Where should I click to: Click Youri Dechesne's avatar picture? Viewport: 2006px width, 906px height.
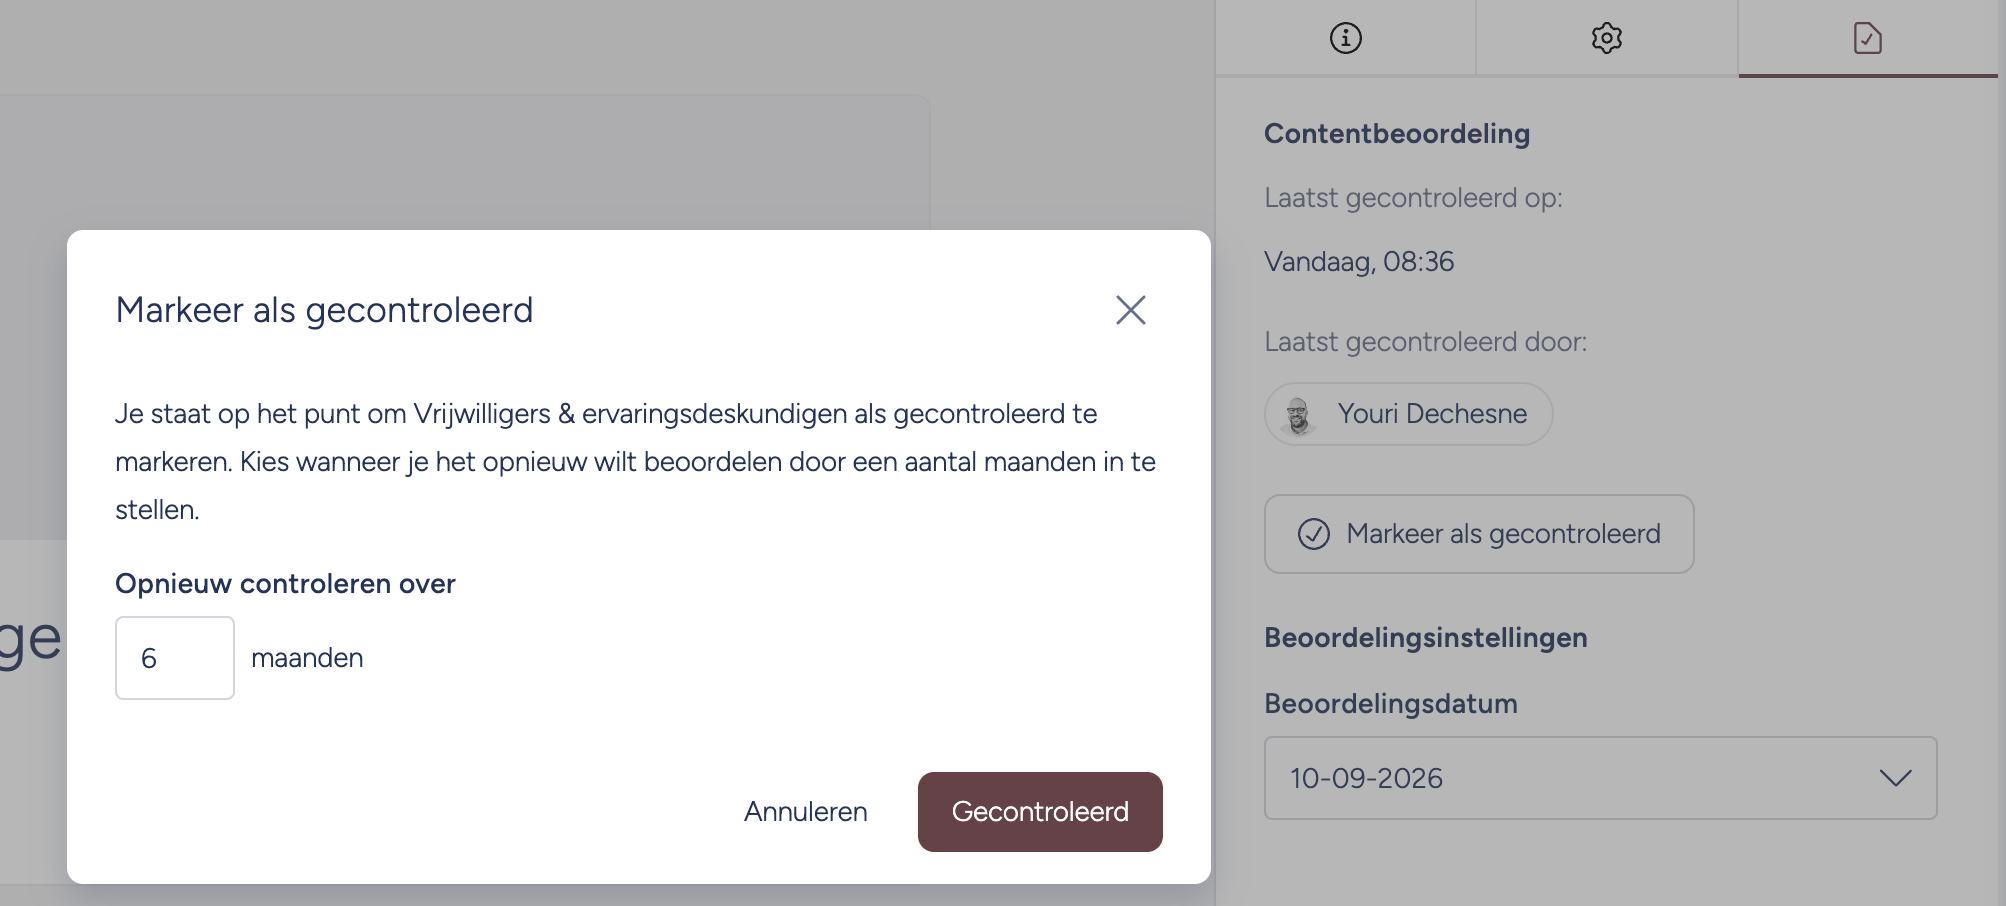1298,414
